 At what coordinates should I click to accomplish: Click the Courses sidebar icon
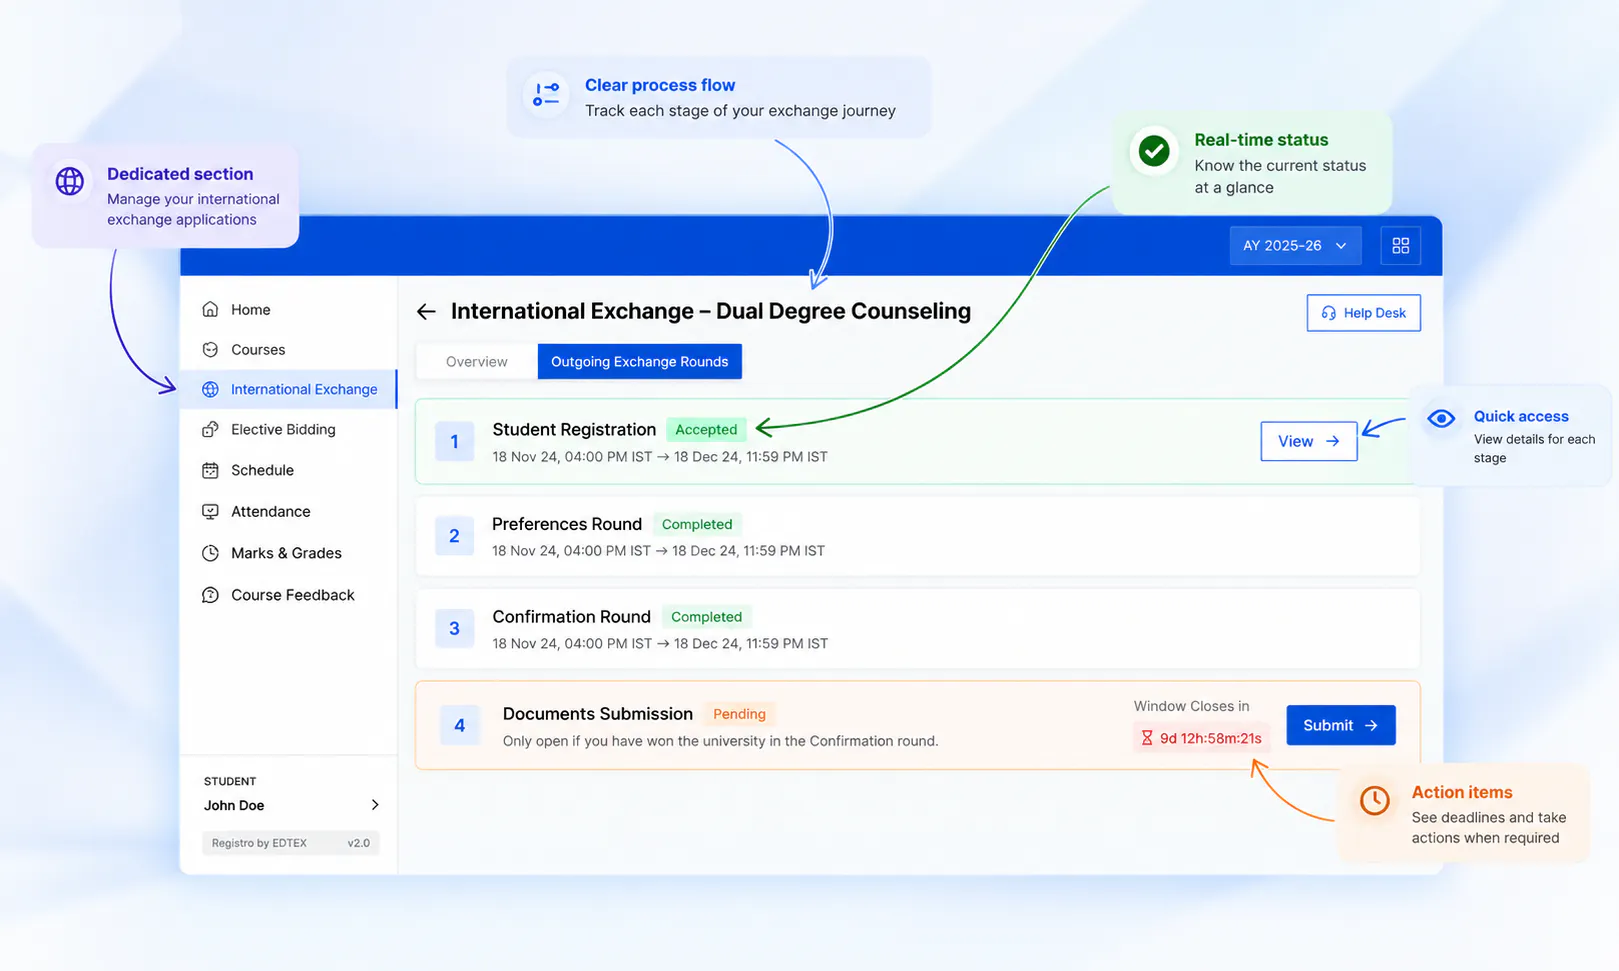pos(210,349)
